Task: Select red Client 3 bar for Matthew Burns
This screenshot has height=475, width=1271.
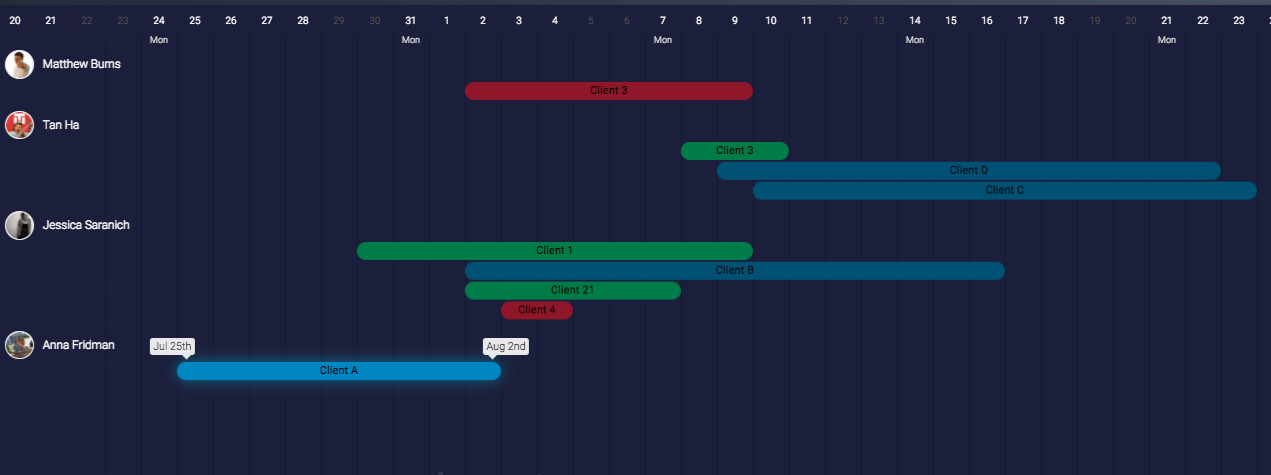Action: point(609,91)
